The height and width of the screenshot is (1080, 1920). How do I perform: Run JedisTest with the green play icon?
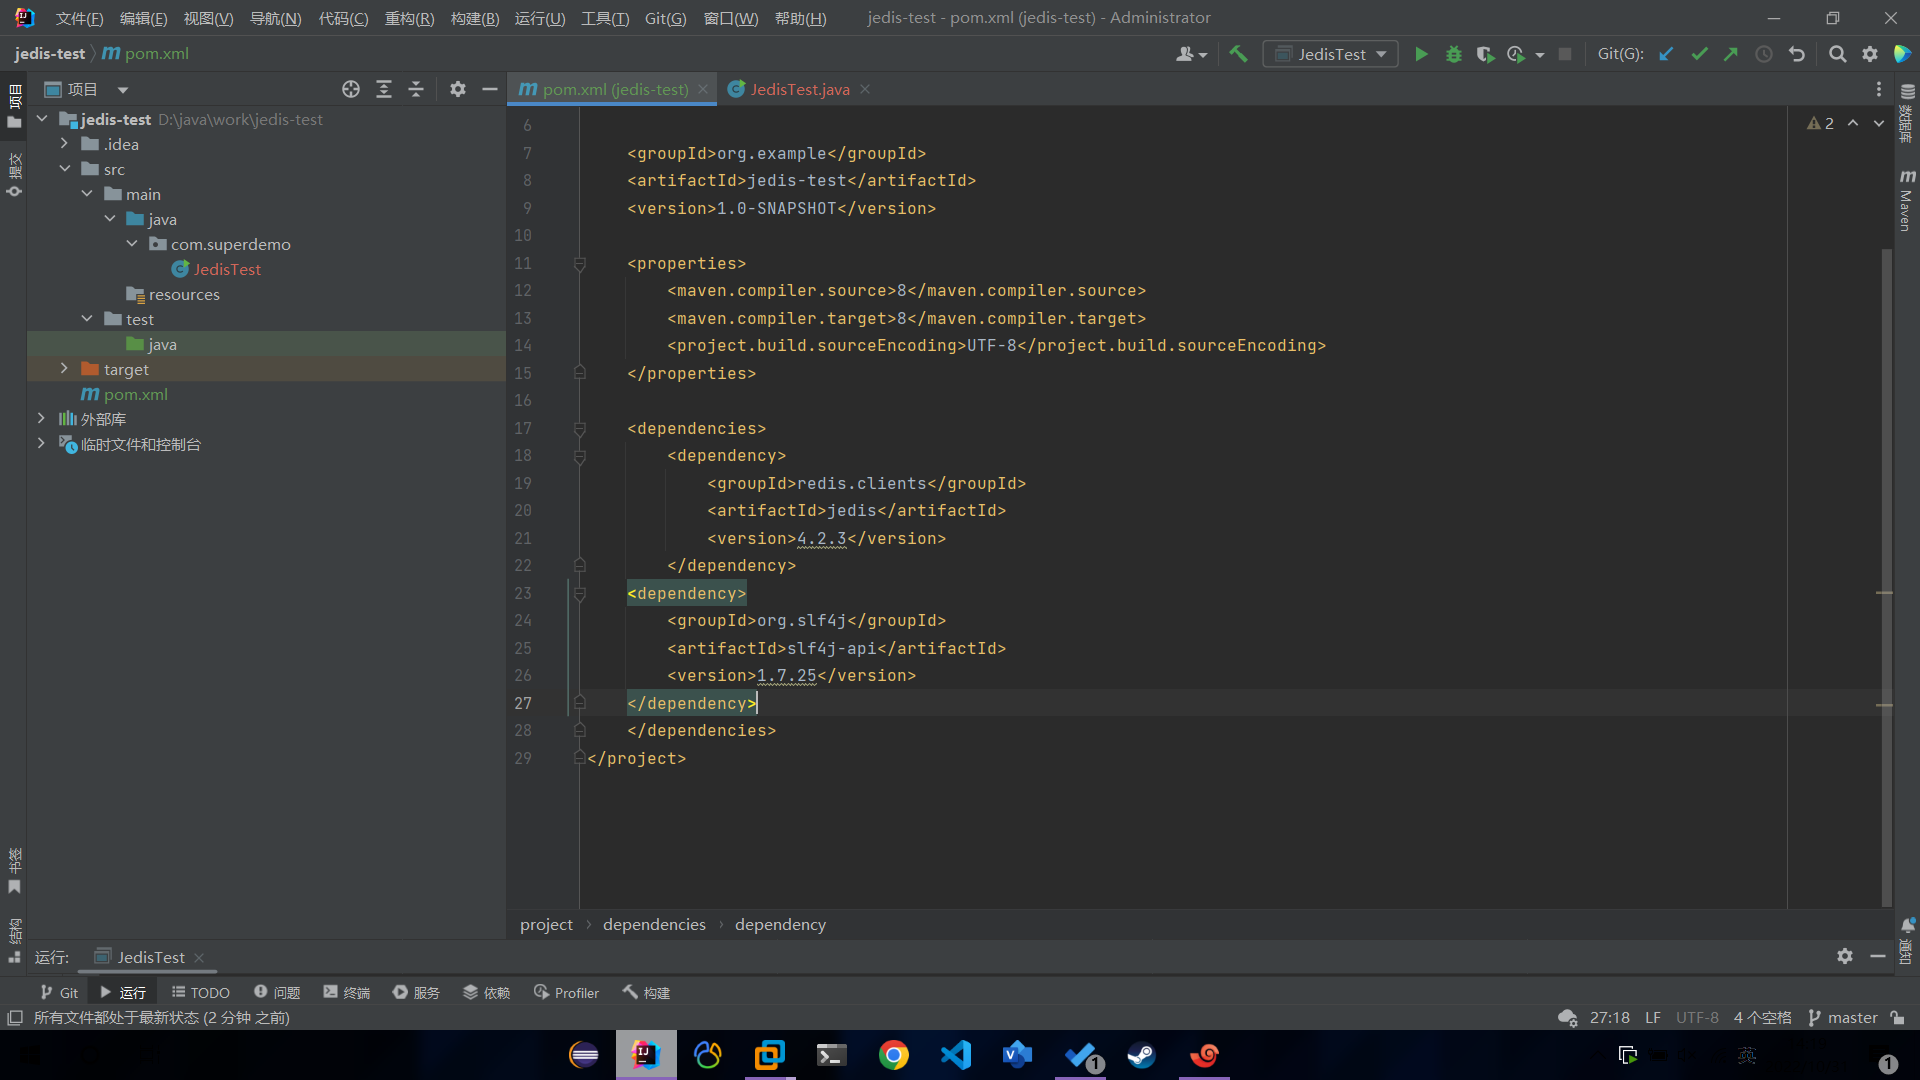pos(1421,54)
